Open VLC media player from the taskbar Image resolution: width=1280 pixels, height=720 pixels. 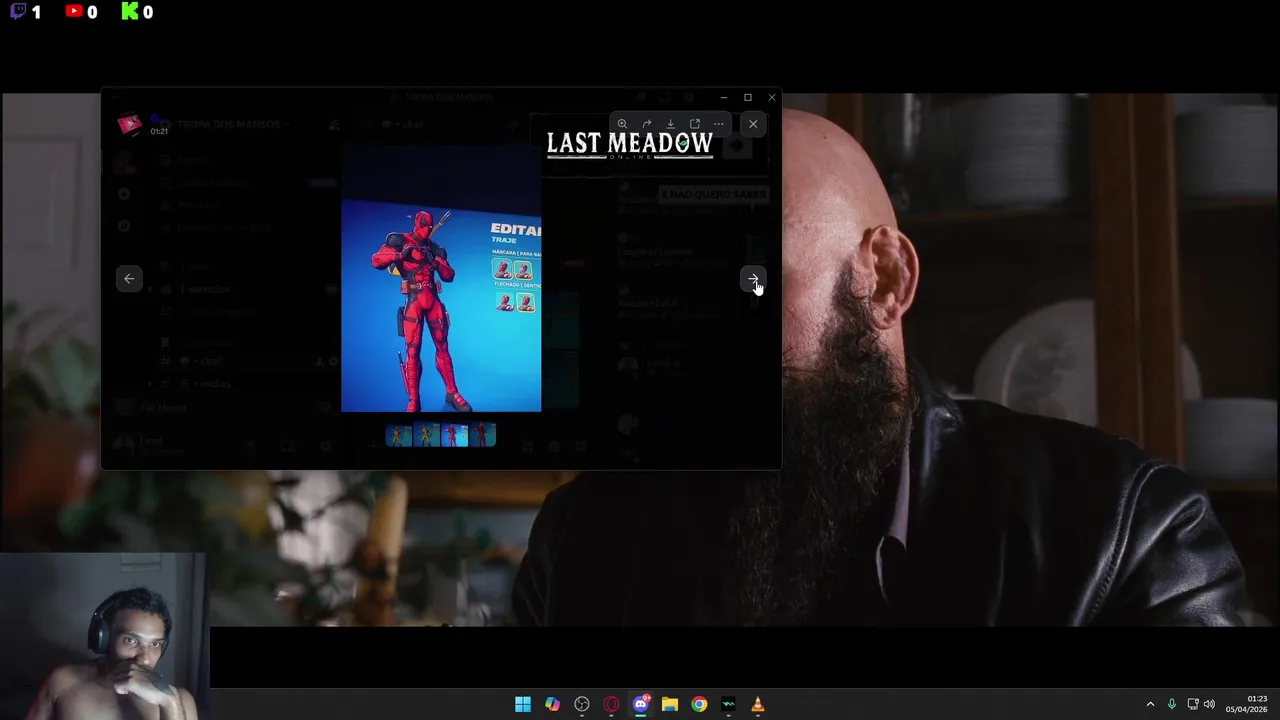tap(758, 705)
